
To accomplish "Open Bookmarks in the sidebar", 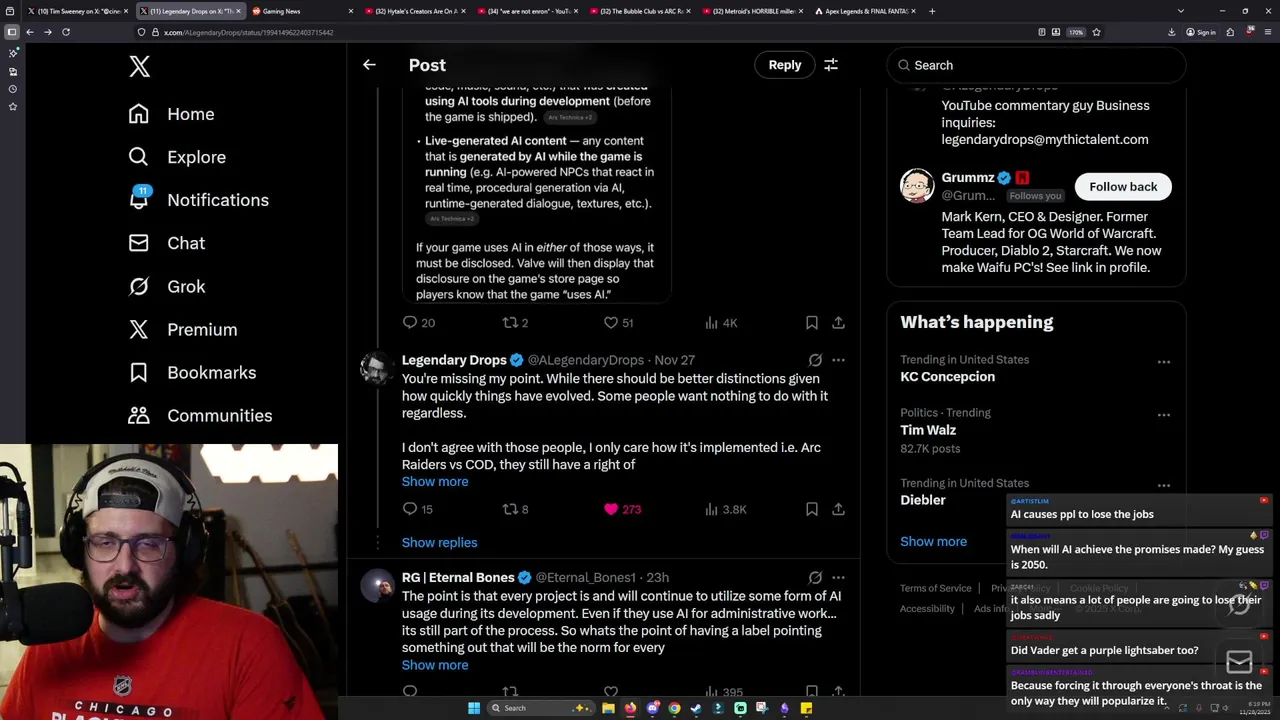I will pos(192,372).
